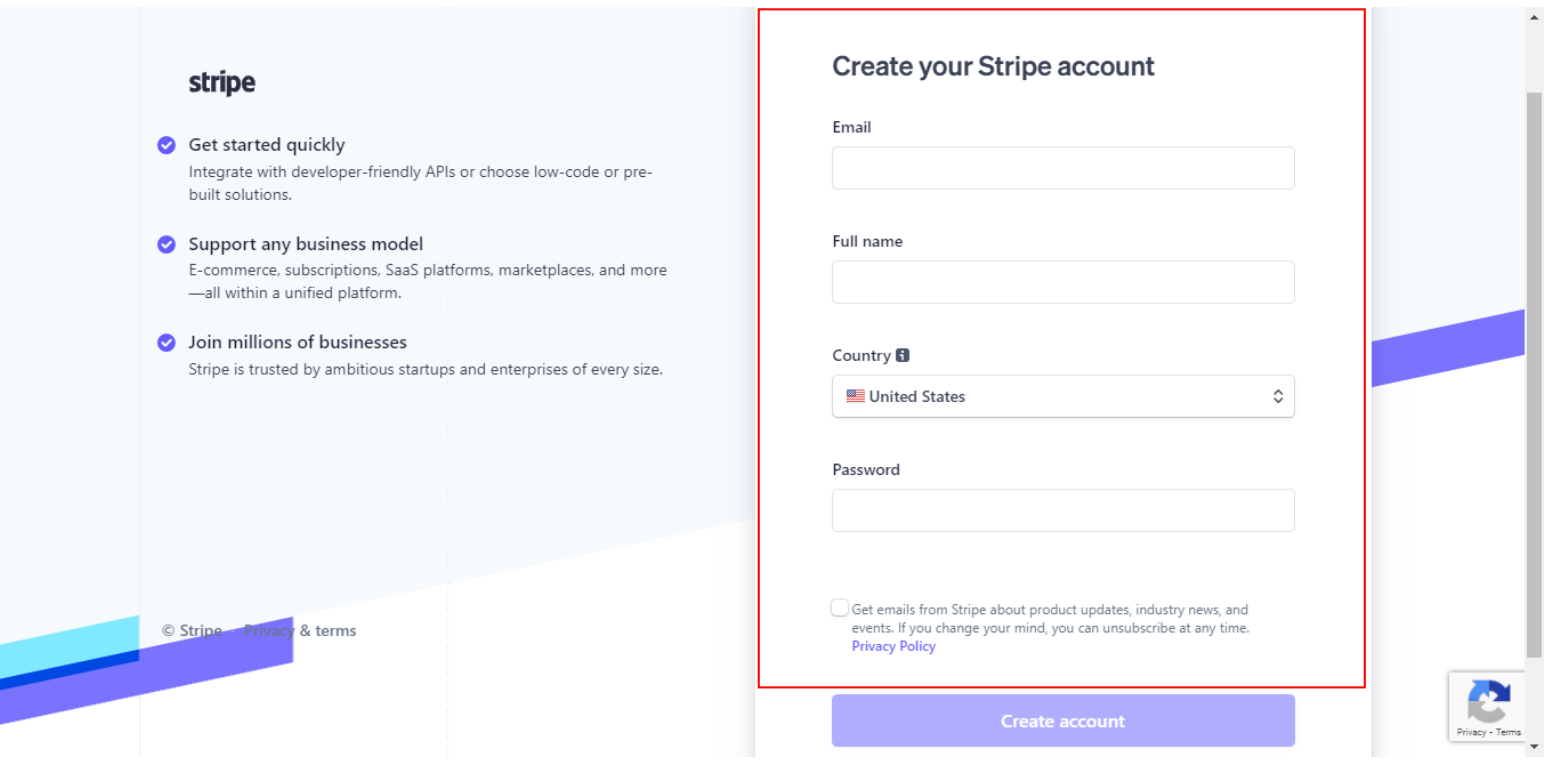Click Privacy - Terms under the reCAPTCHA badge
Viewport: 1544px width, 776px height.
tap(1489, 731)
